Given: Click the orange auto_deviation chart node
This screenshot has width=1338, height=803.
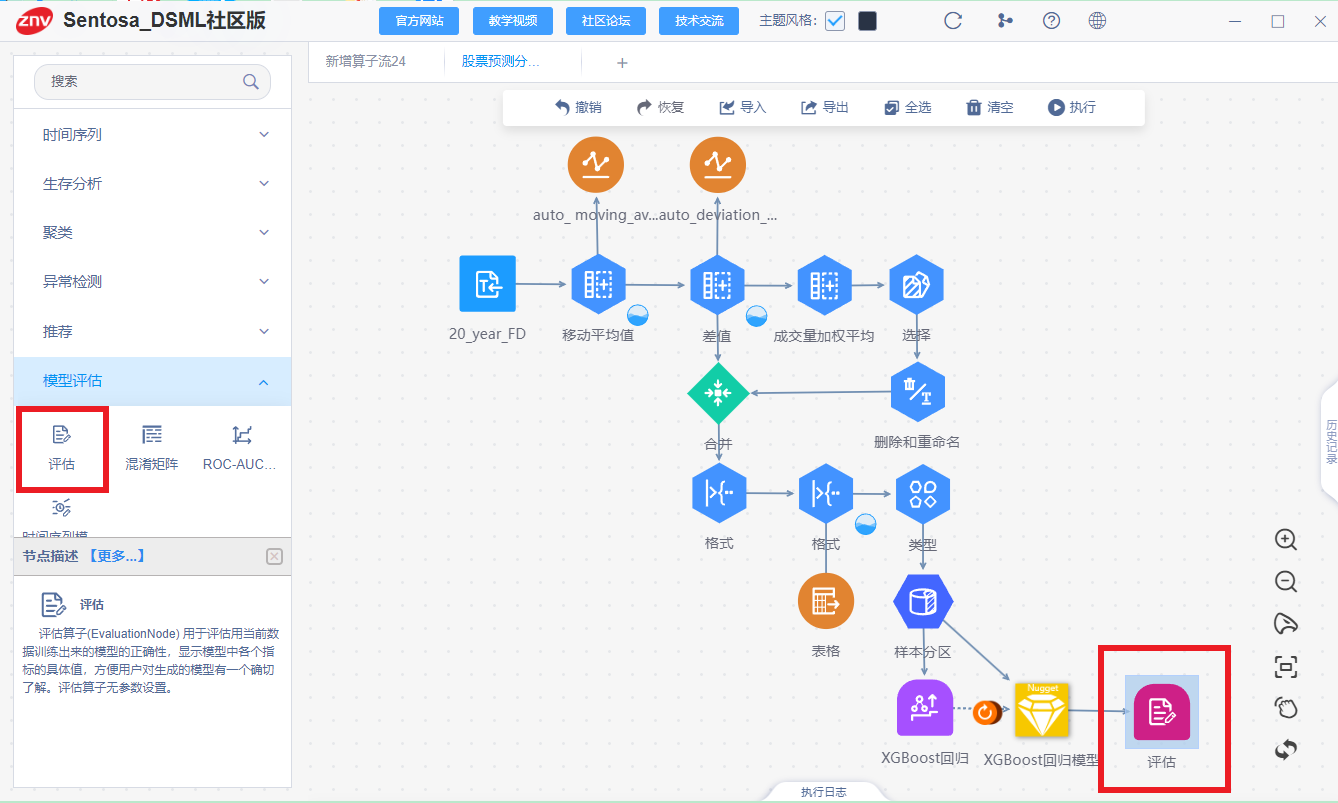Looking at the screenshot, I should 718,165.
